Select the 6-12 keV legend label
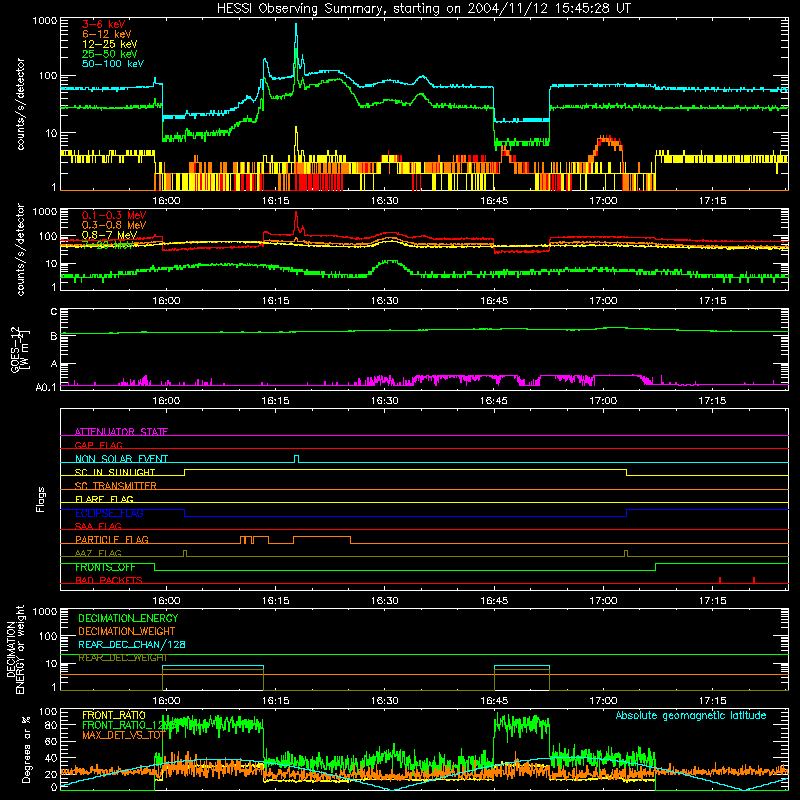The height and width of the screenshot is (800, 800). coord(107,34)
